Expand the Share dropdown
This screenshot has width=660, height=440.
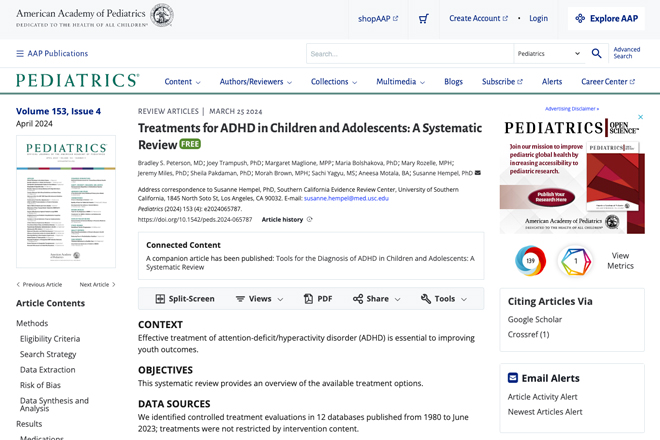[x=377, y=299]
